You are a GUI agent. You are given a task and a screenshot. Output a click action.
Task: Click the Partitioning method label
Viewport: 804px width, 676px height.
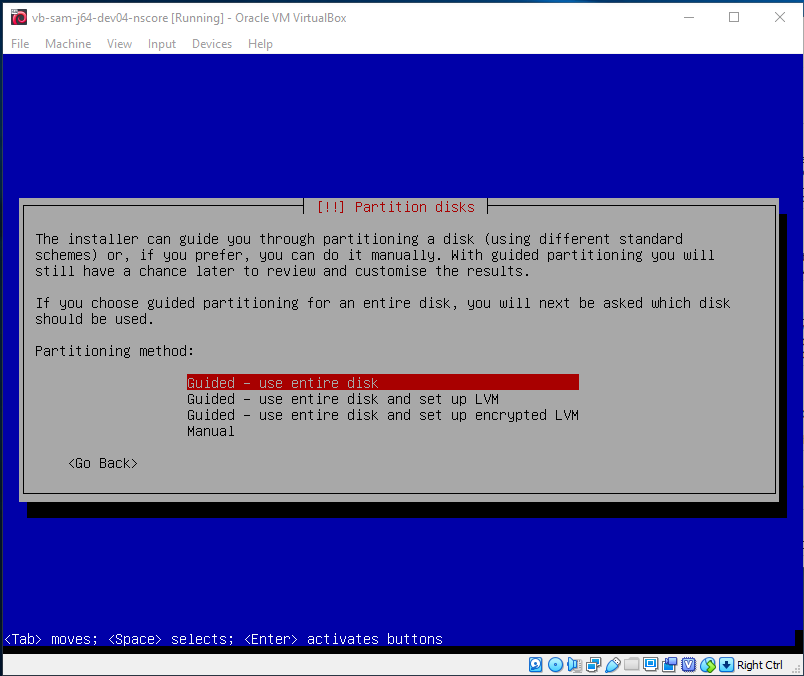click(x=114, y=351)
